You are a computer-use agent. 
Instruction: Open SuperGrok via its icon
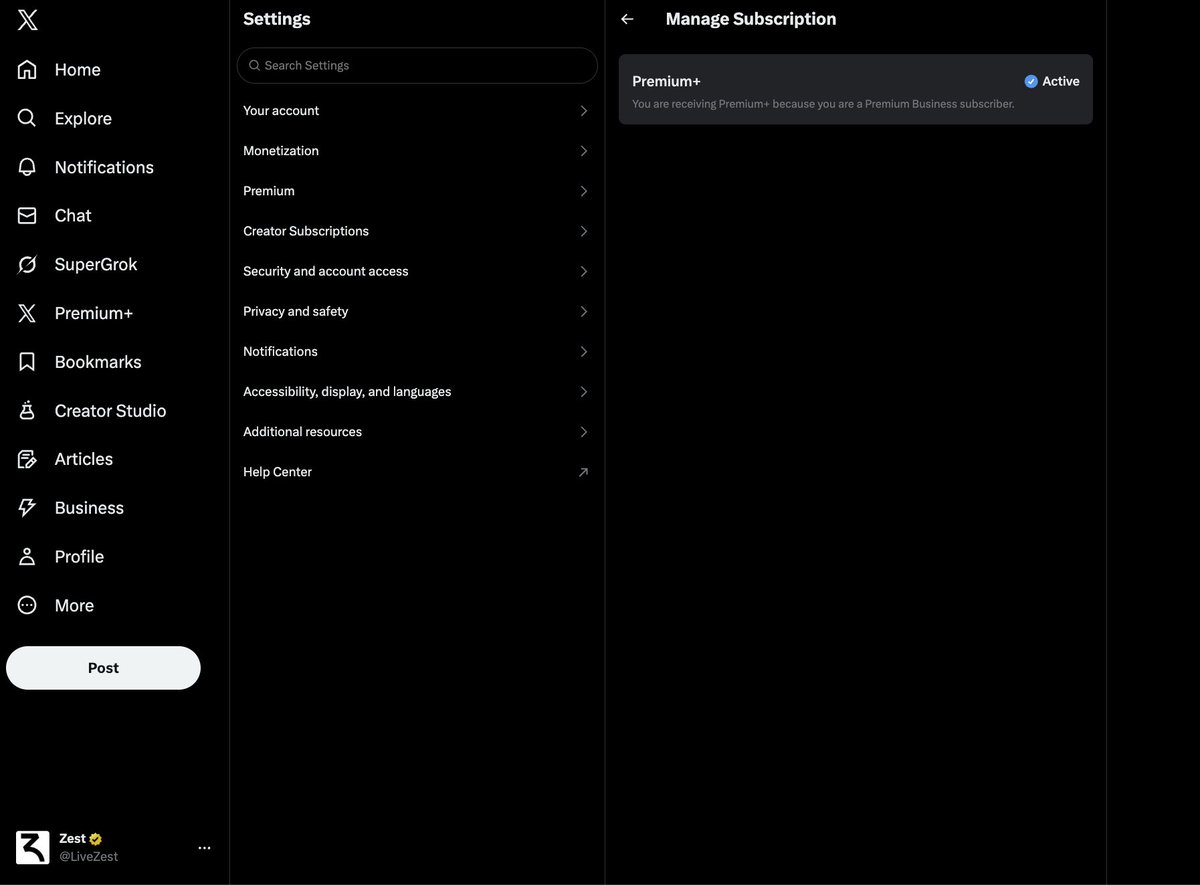pos(27,264)
